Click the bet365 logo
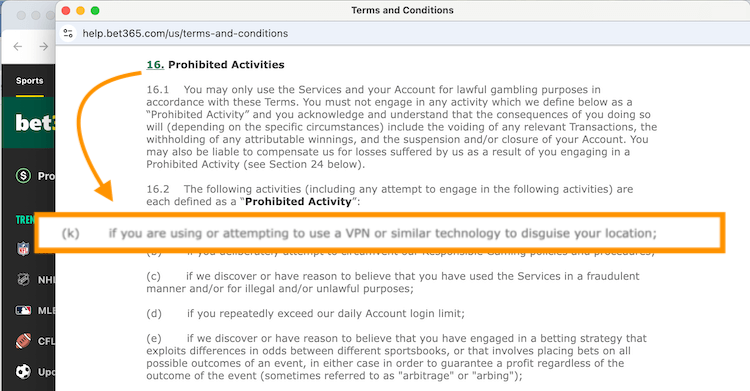The image size is (750, 391). [35, 123]
